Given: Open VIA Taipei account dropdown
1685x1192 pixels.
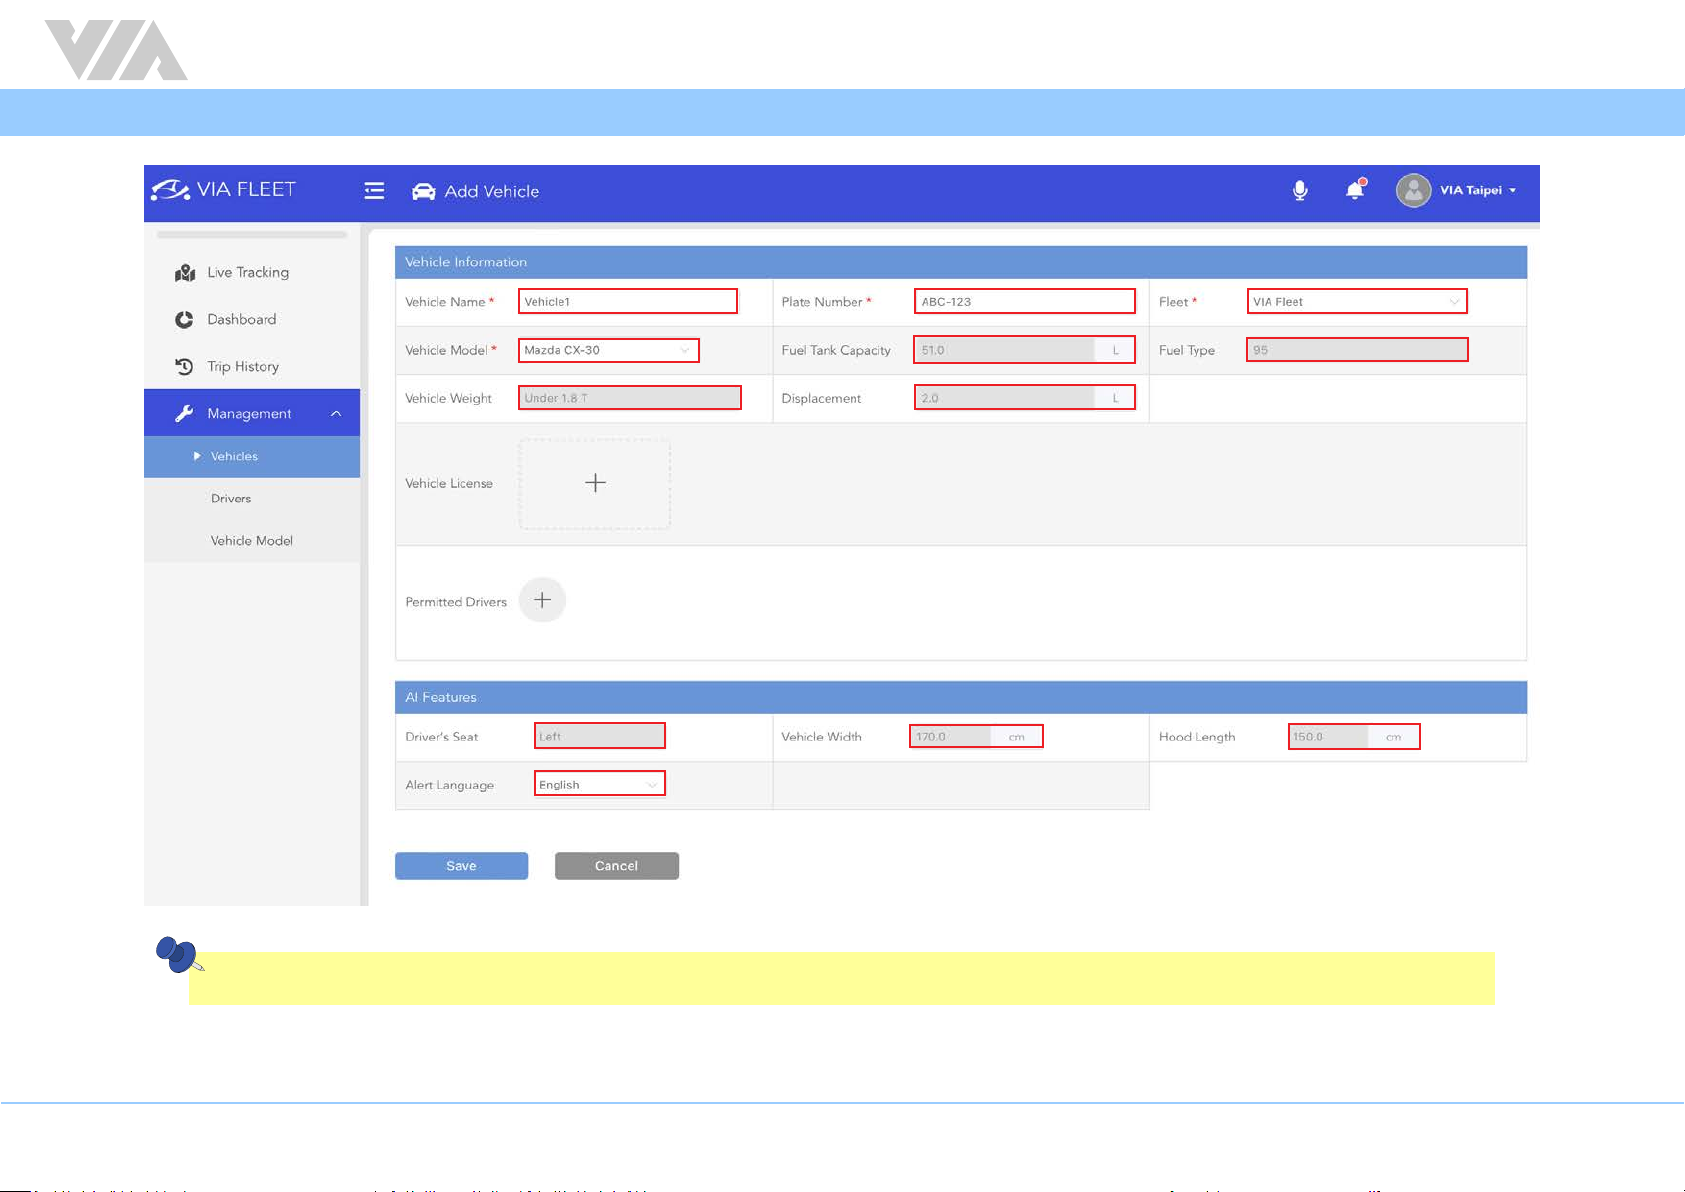Looking at the screenshot, I should click(1478, 190).
